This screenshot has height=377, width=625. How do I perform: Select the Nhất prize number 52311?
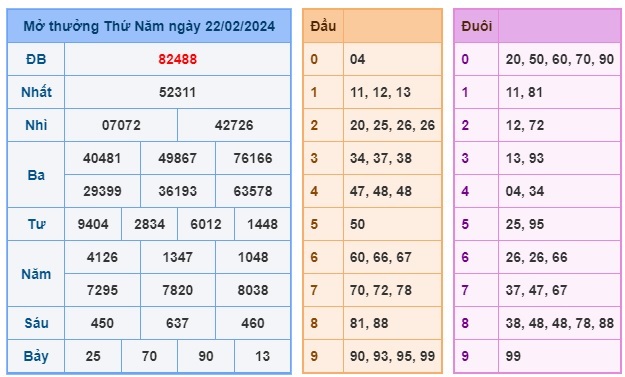click(177, 92)
